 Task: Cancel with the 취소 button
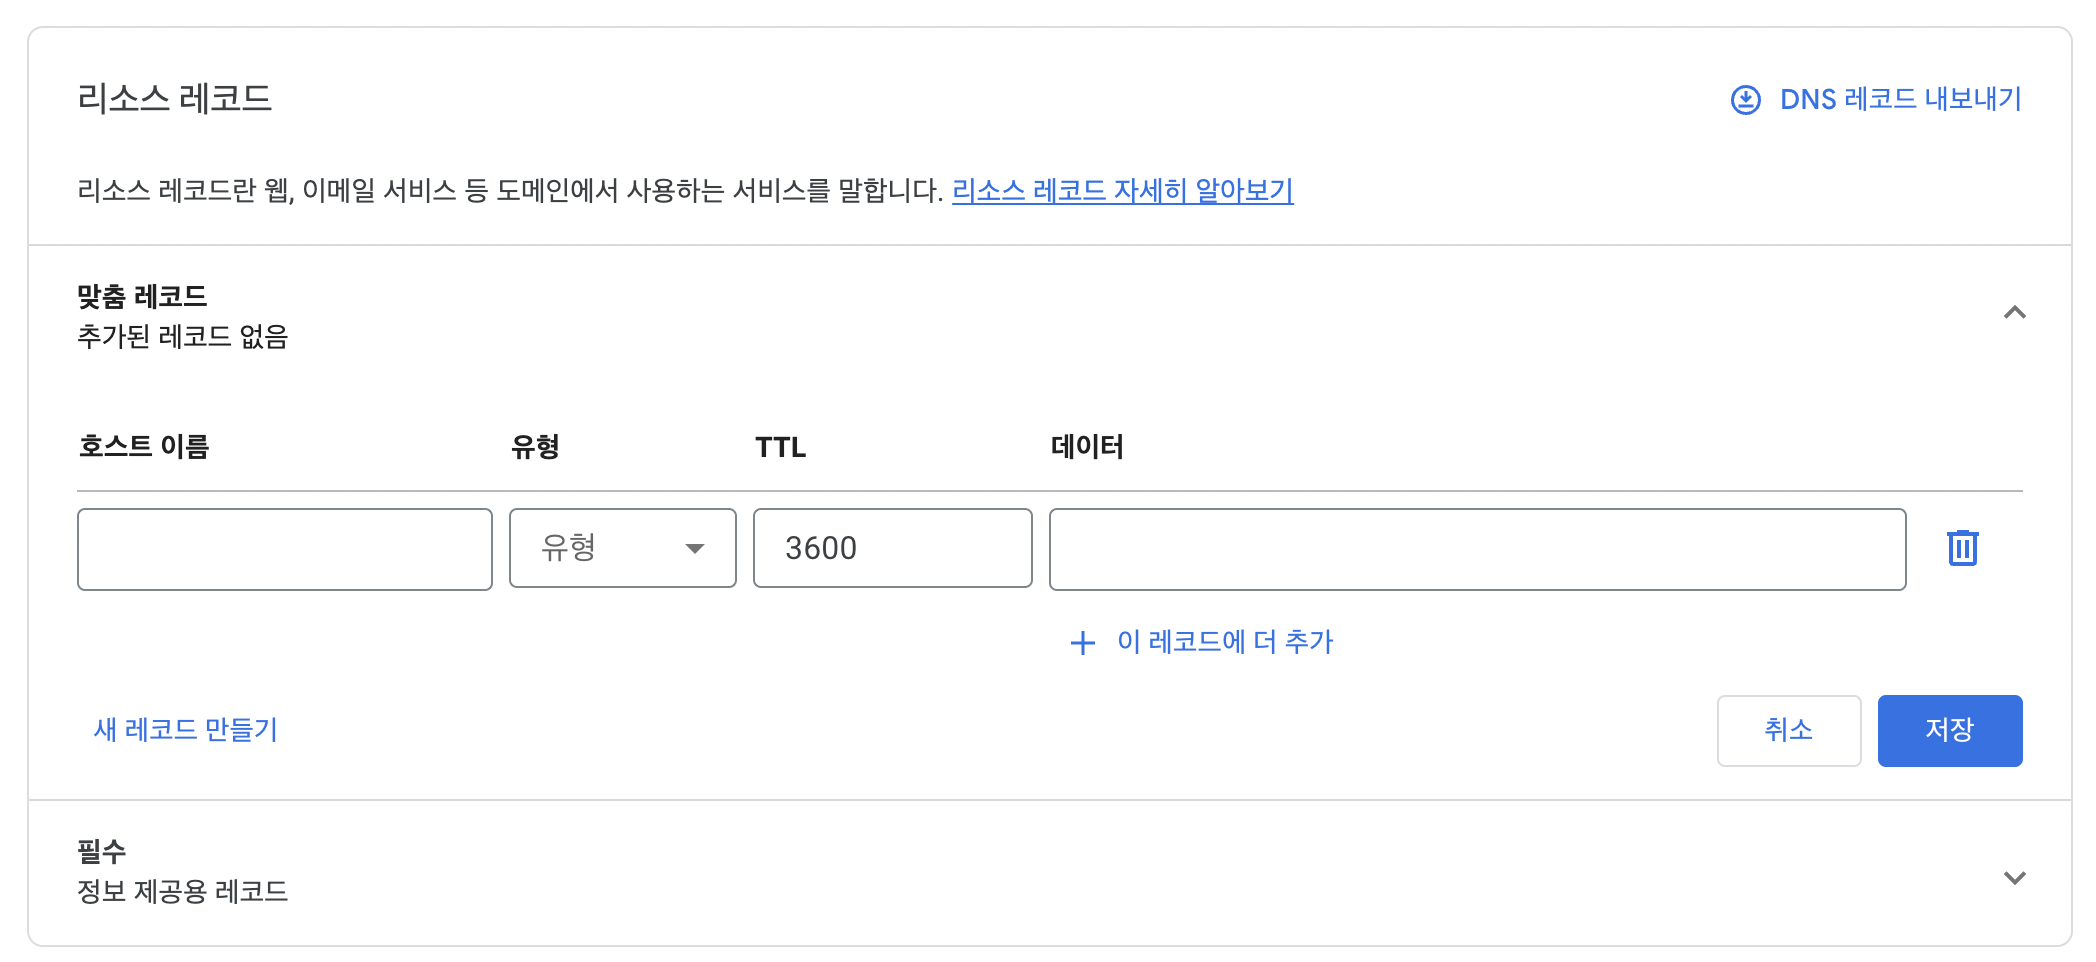click(1789, 731)
